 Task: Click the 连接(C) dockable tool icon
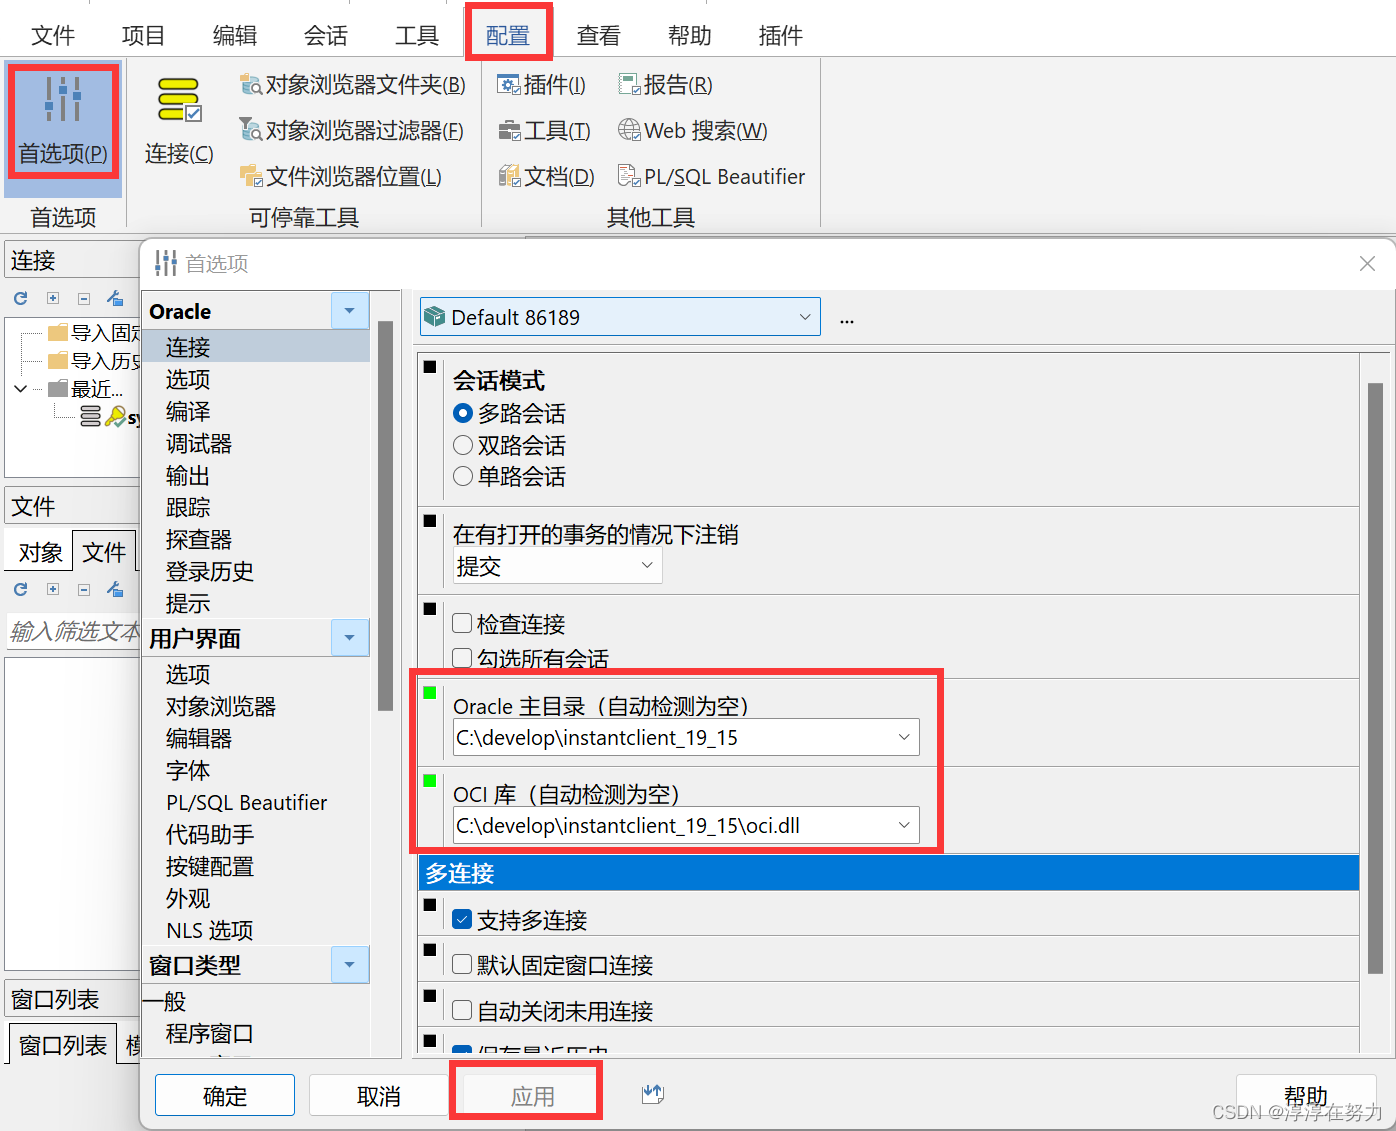click(178, 113)
